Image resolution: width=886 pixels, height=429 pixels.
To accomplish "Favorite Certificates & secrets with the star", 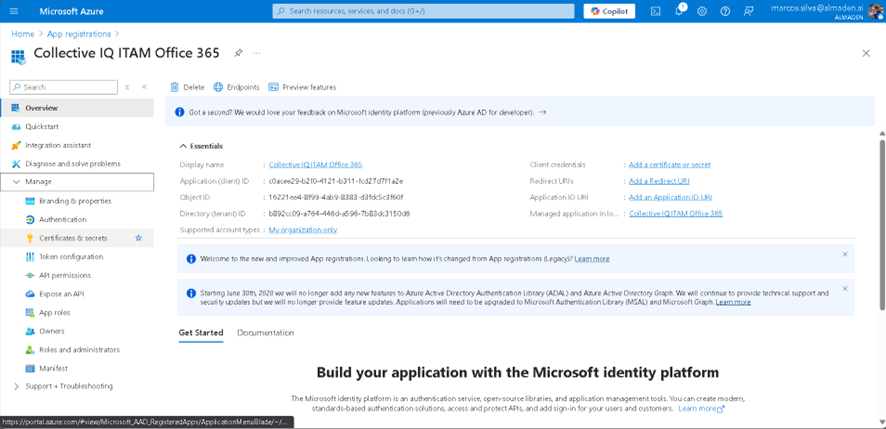I will point(138,239).
